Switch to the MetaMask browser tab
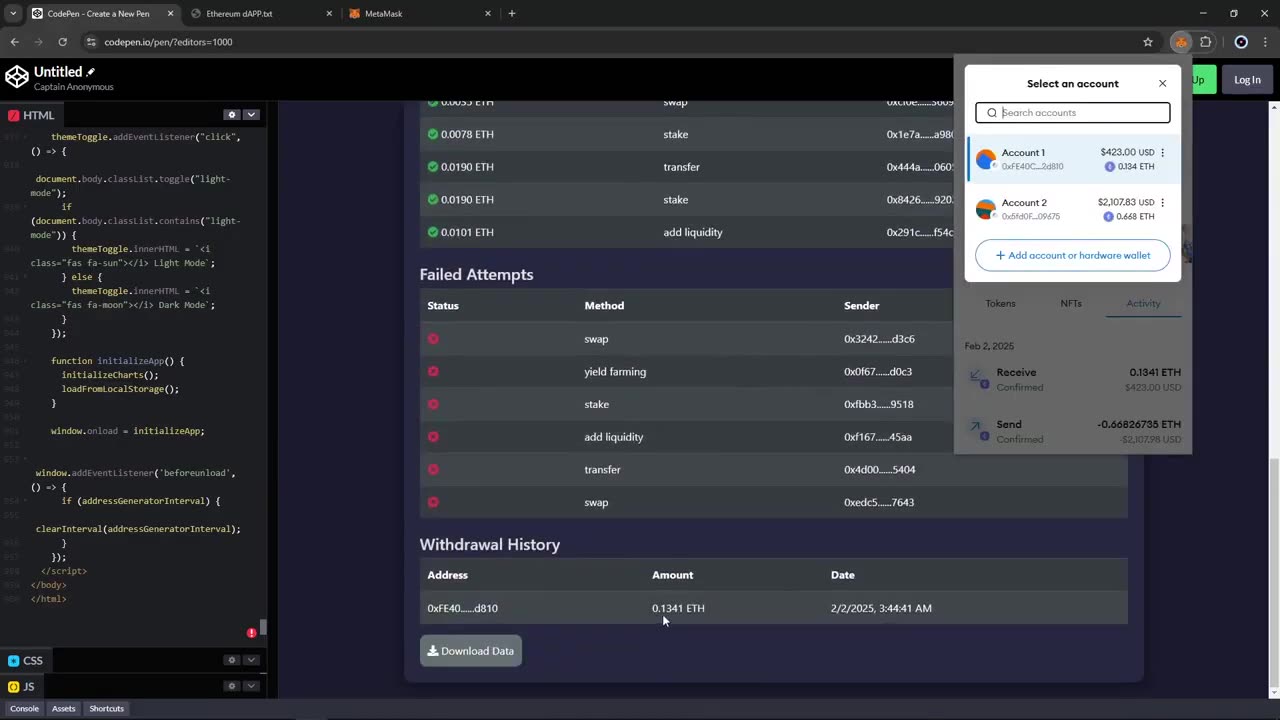 pos(418,14)
